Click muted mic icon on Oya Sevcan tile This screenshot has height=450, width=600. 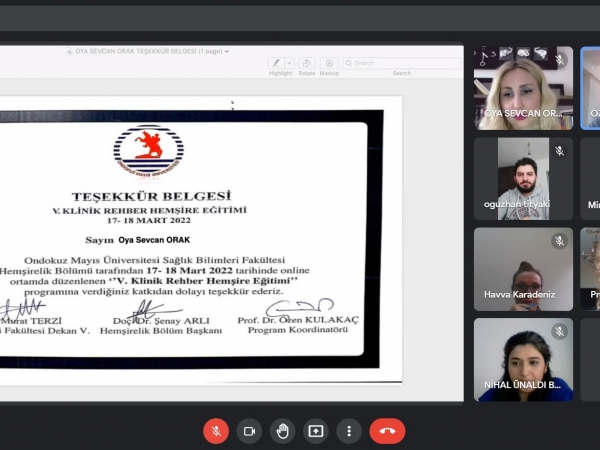coord(559,60)
